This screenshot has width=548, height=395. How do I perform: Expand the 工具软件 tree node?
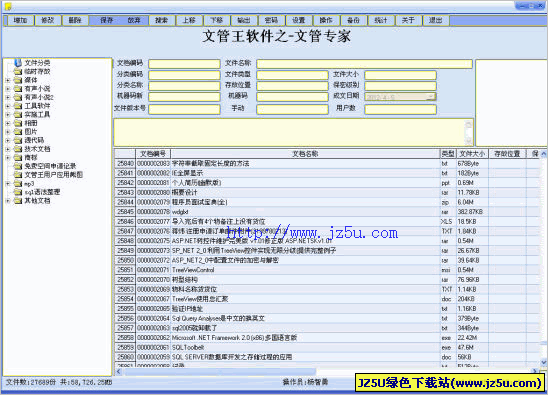[x=8, y=106]
